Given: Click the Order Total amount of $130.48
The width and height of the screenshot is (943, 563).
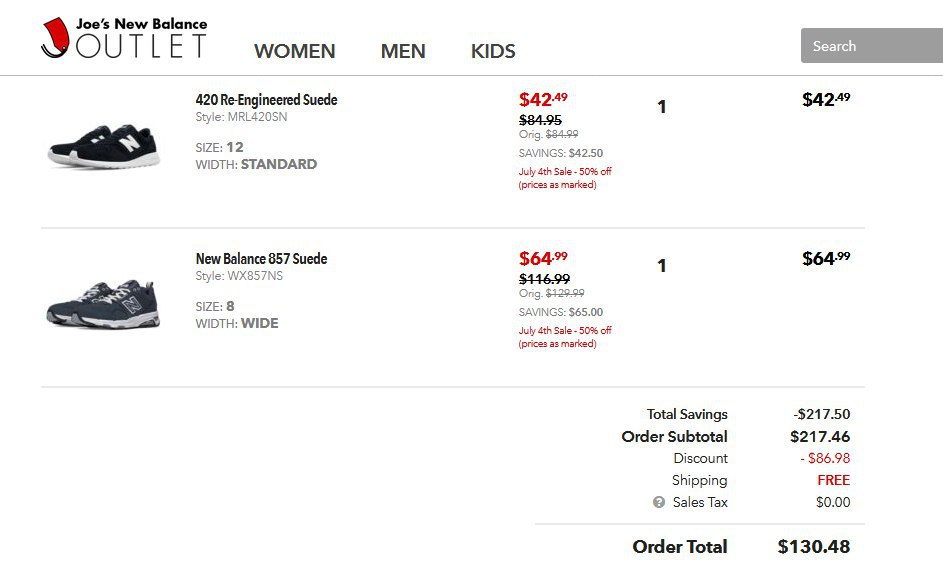Looking at the screenshot, I should 814,546.
